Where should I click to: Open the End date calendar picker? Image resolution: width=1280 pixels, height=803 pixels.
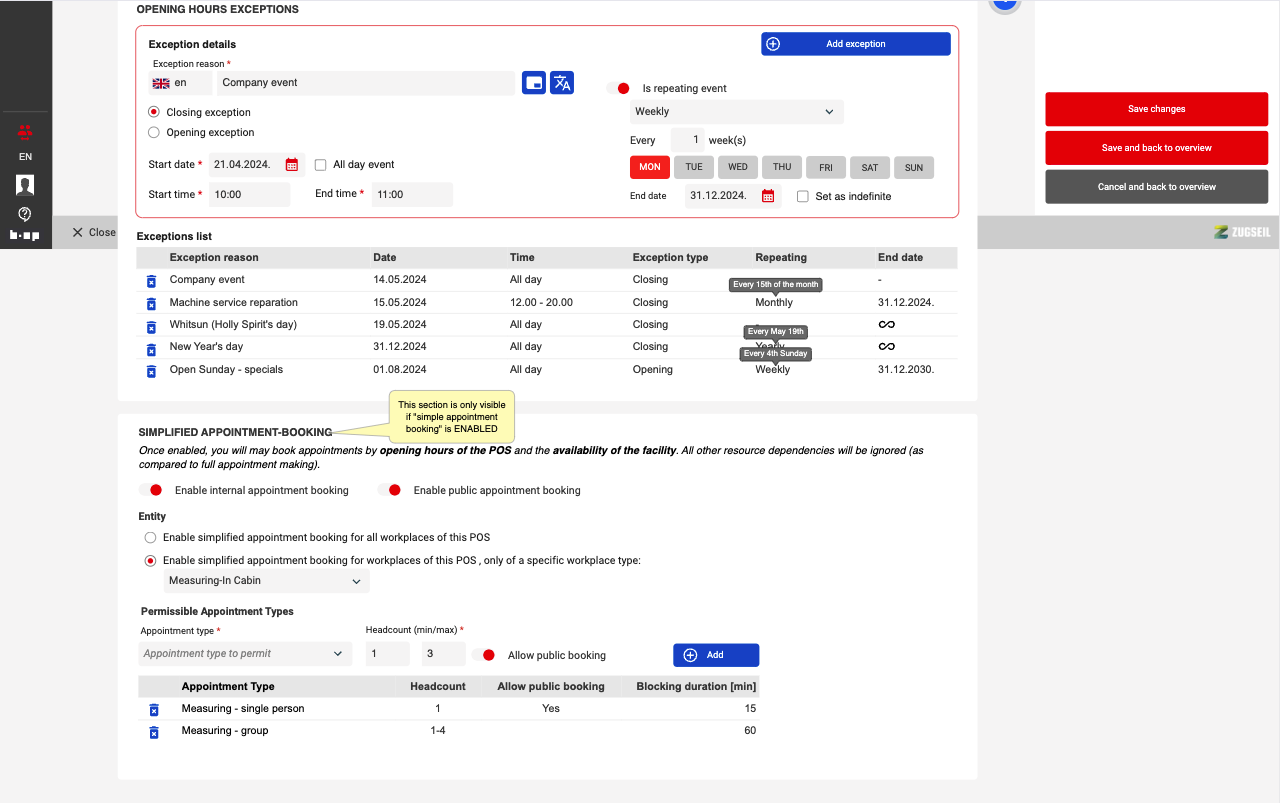click(768, 196)
